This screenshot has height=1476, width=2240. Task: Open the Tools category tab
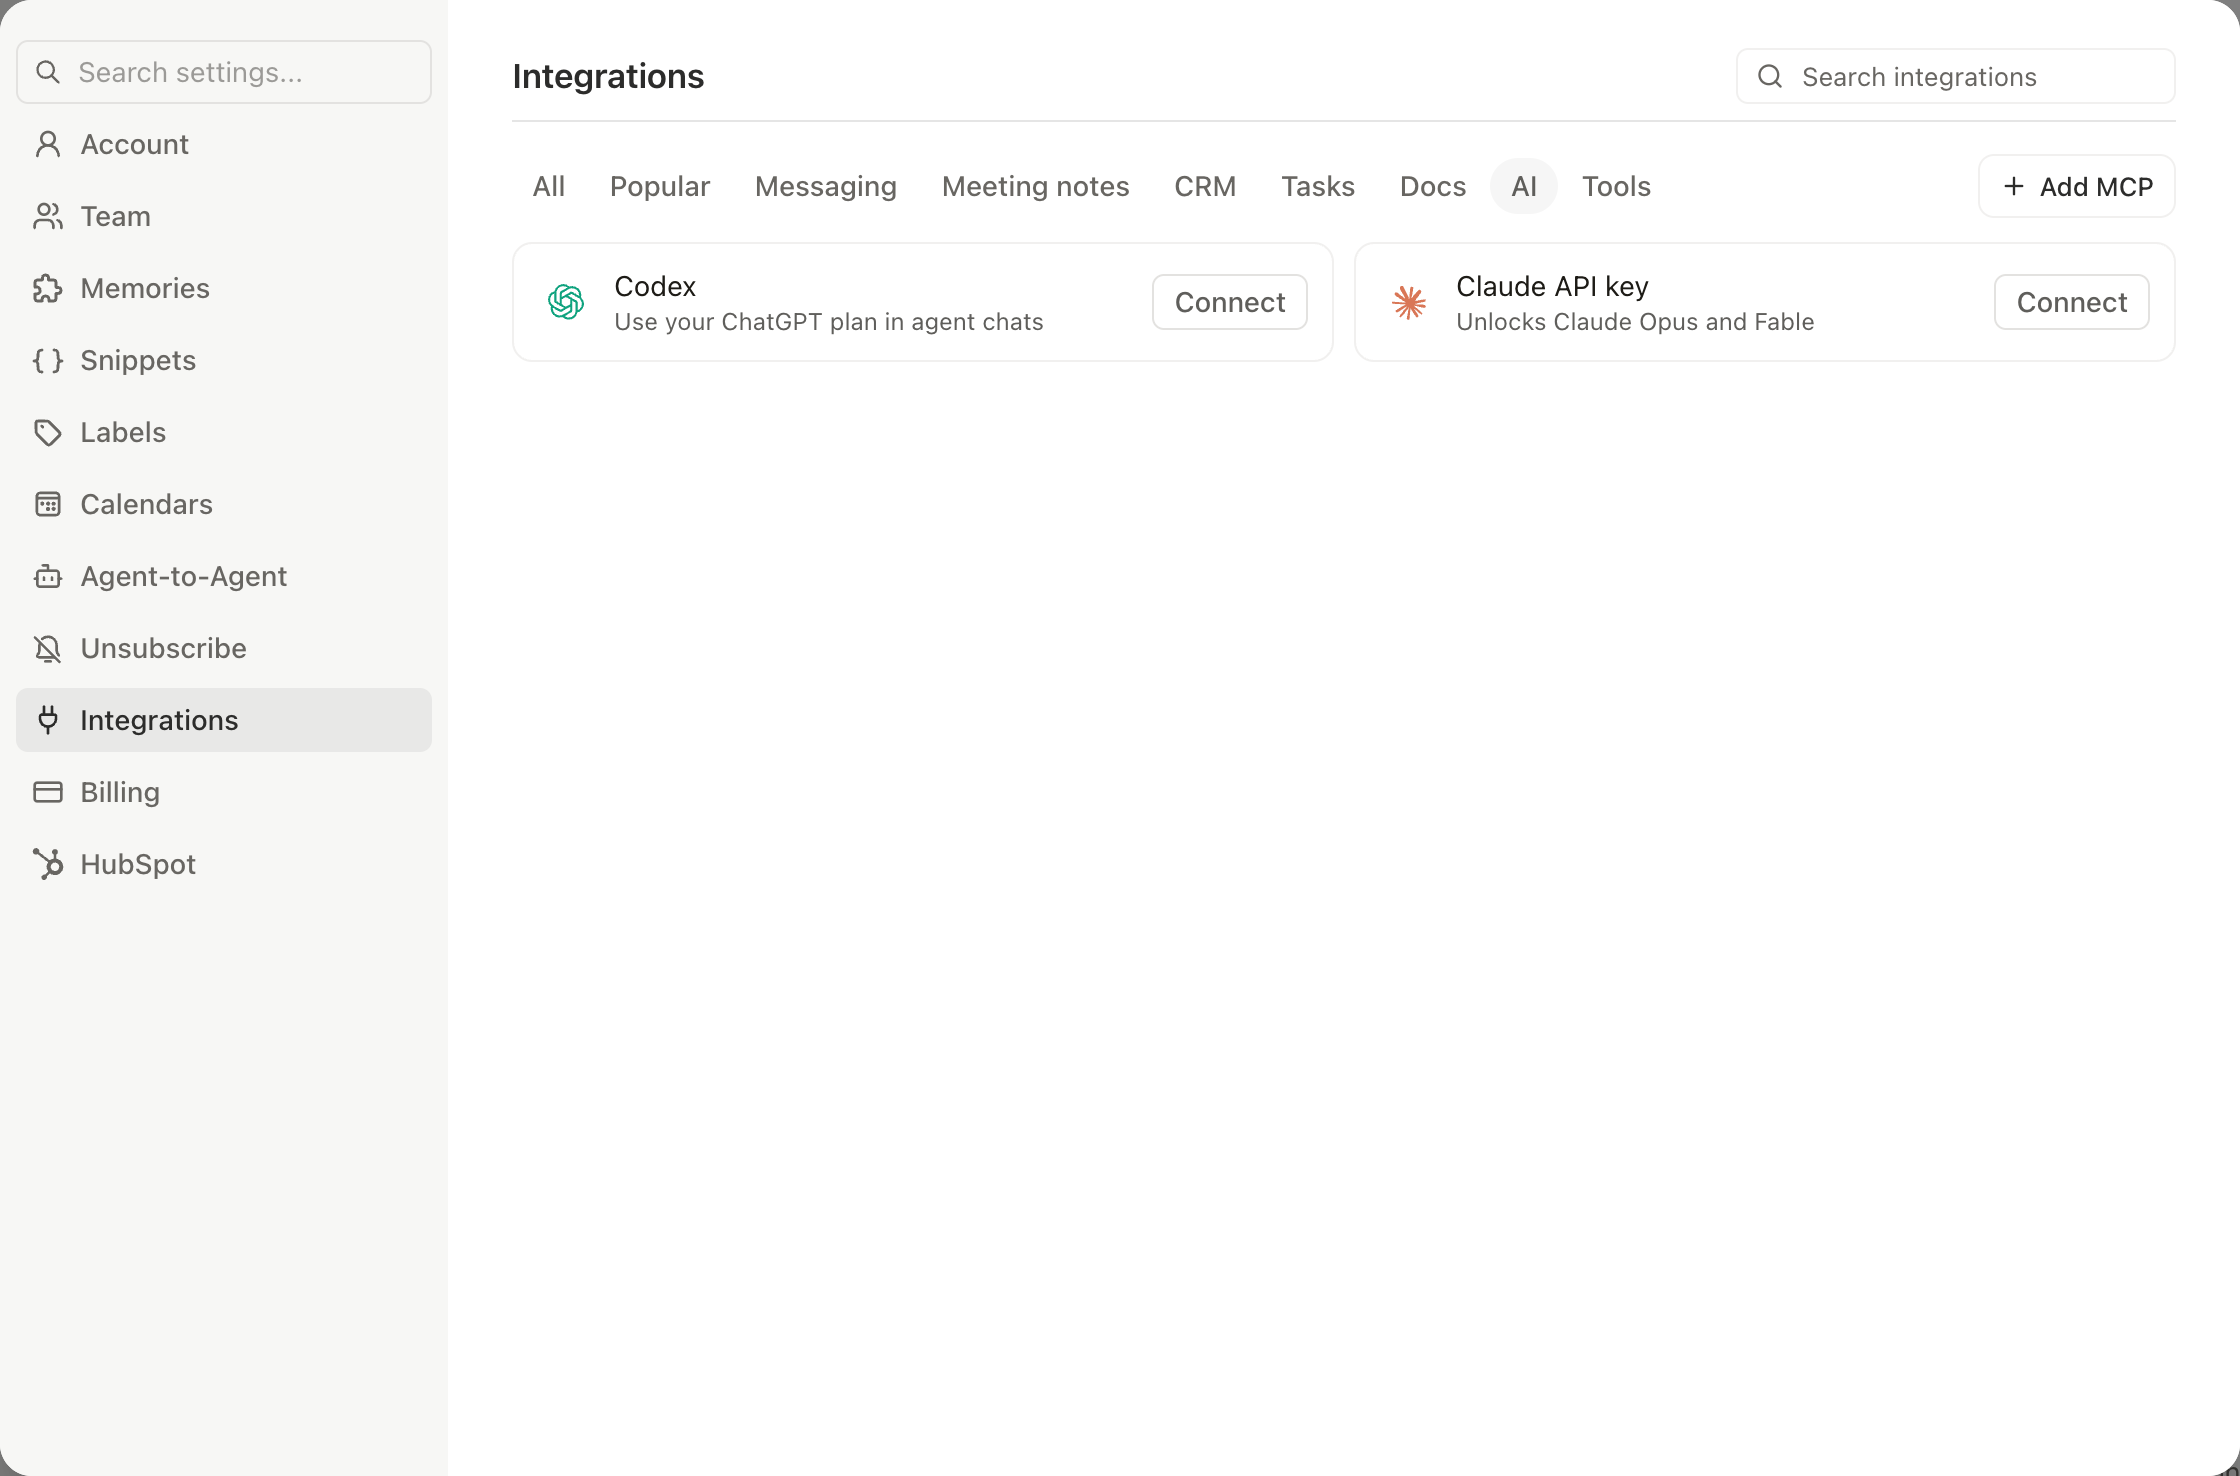1616,186
